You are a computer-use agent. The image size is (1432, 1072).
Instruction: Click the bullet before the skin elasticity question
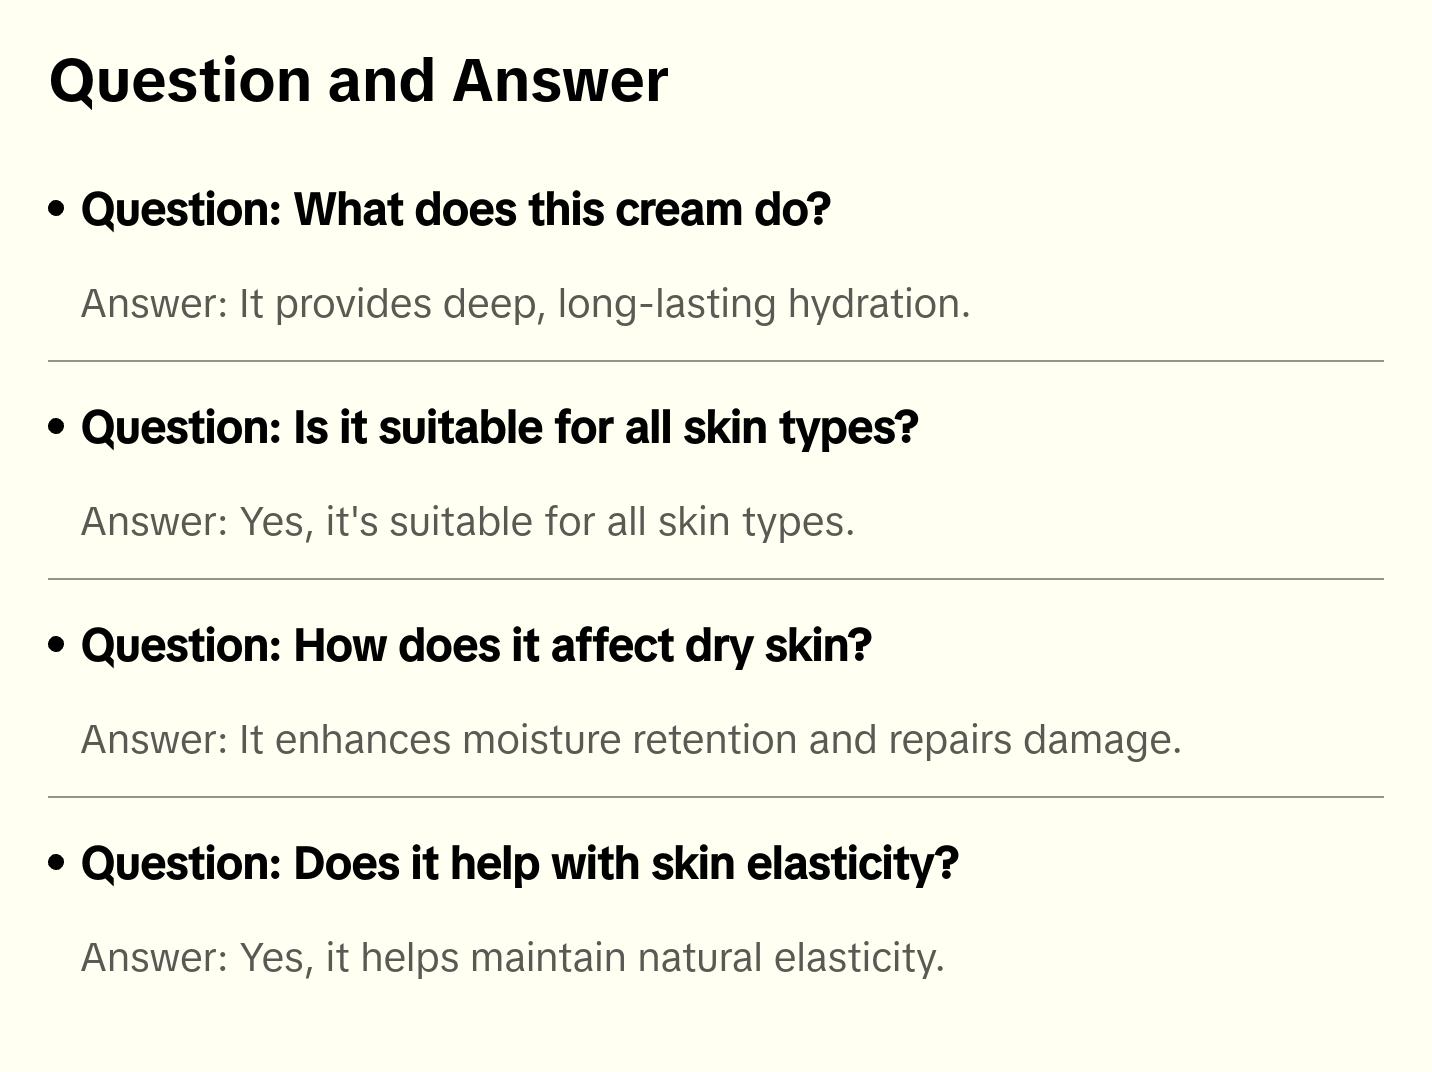tap(57, 863)
